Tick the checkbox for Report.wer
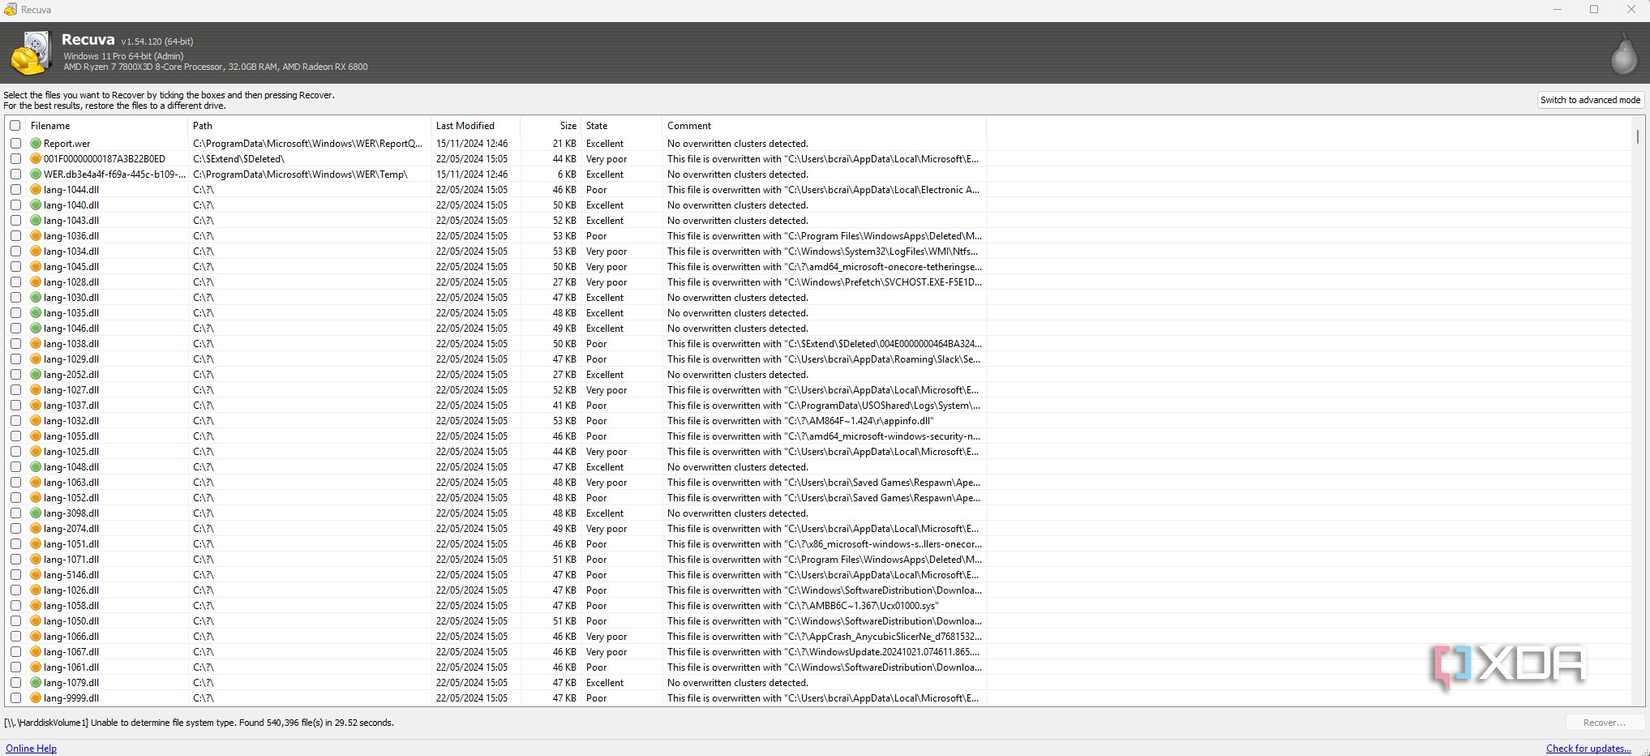Image resolution: width=1650 pixels, height=756 pixels. 15,144
